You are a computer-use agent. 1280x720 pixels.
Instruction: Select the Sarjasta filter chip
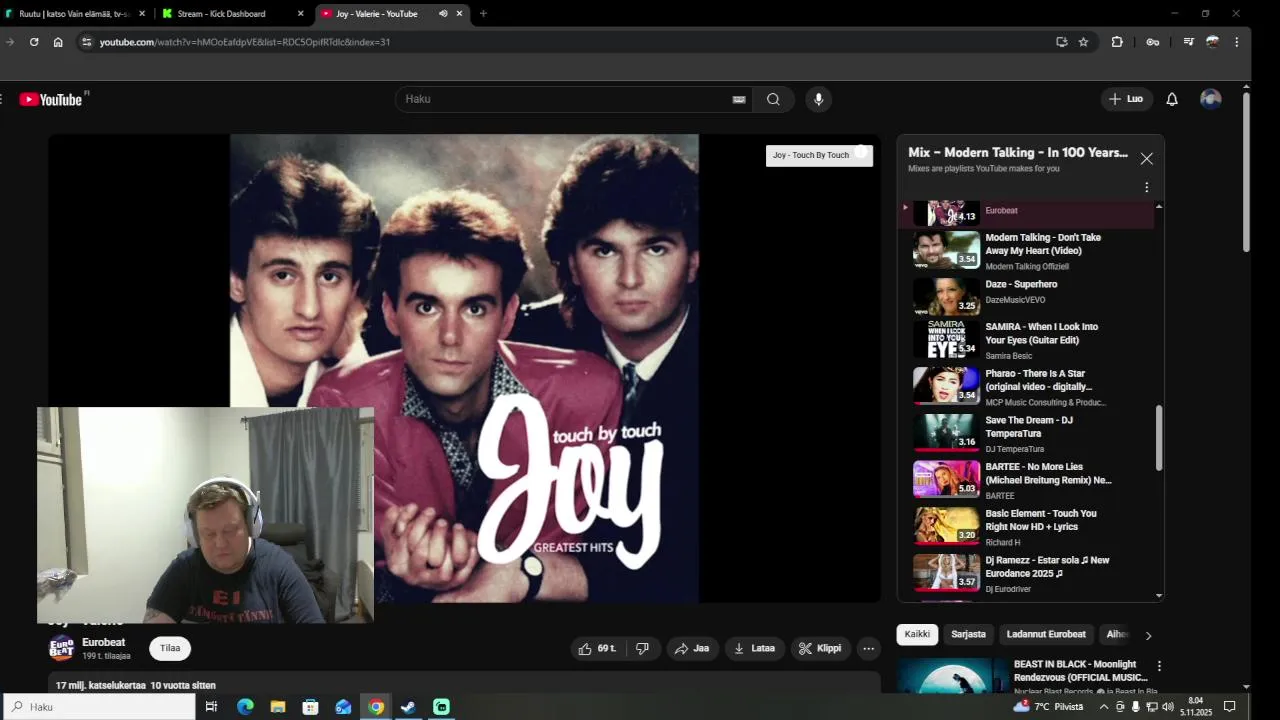tap(968, 635)
